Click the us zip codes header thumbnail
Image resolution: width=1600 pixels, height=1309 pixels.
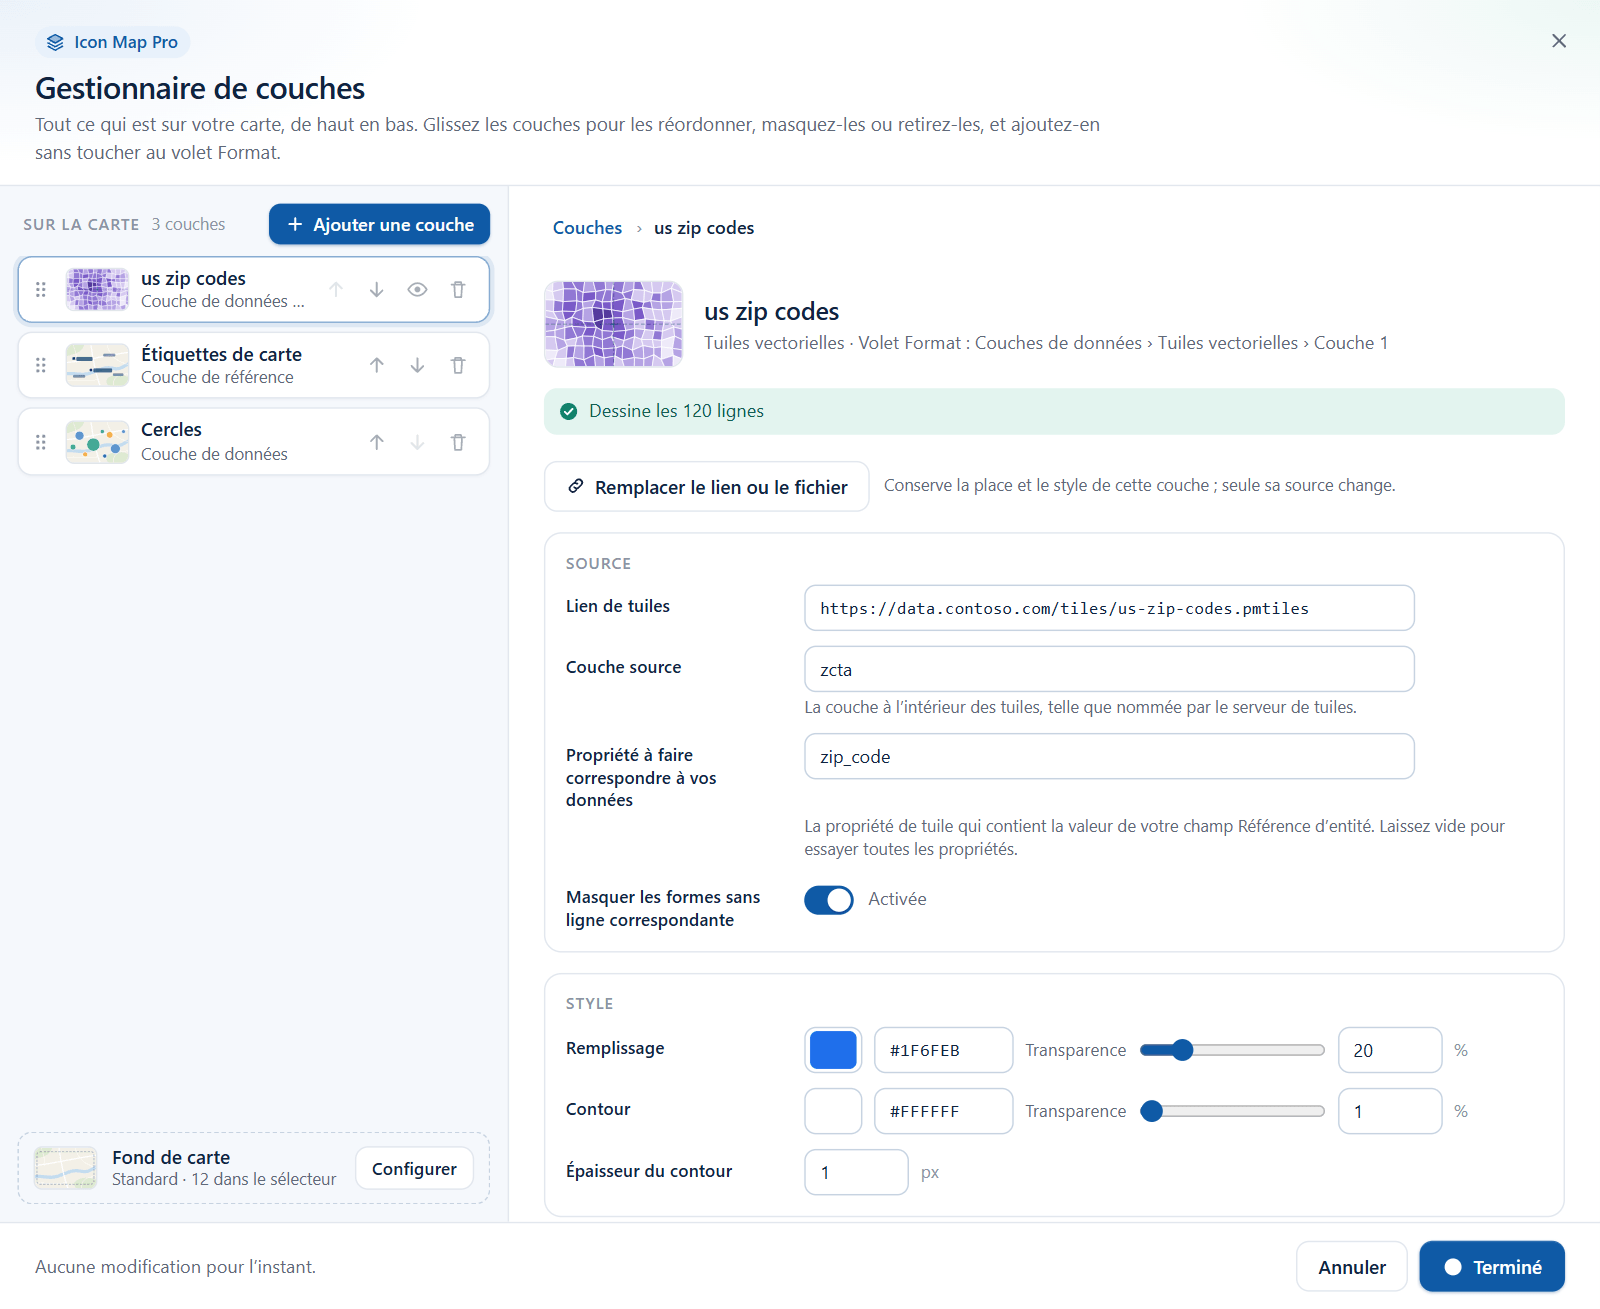614,324
